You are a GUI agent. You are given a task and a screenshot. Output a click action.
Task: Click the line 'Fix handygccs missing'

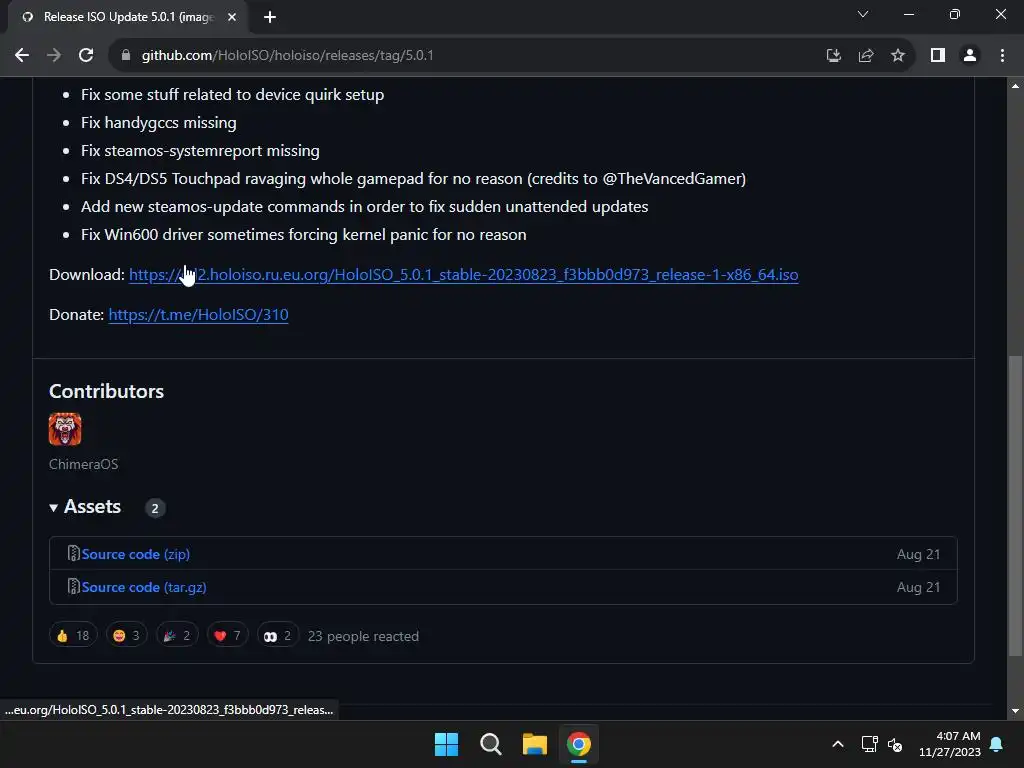tap(159, 123)
